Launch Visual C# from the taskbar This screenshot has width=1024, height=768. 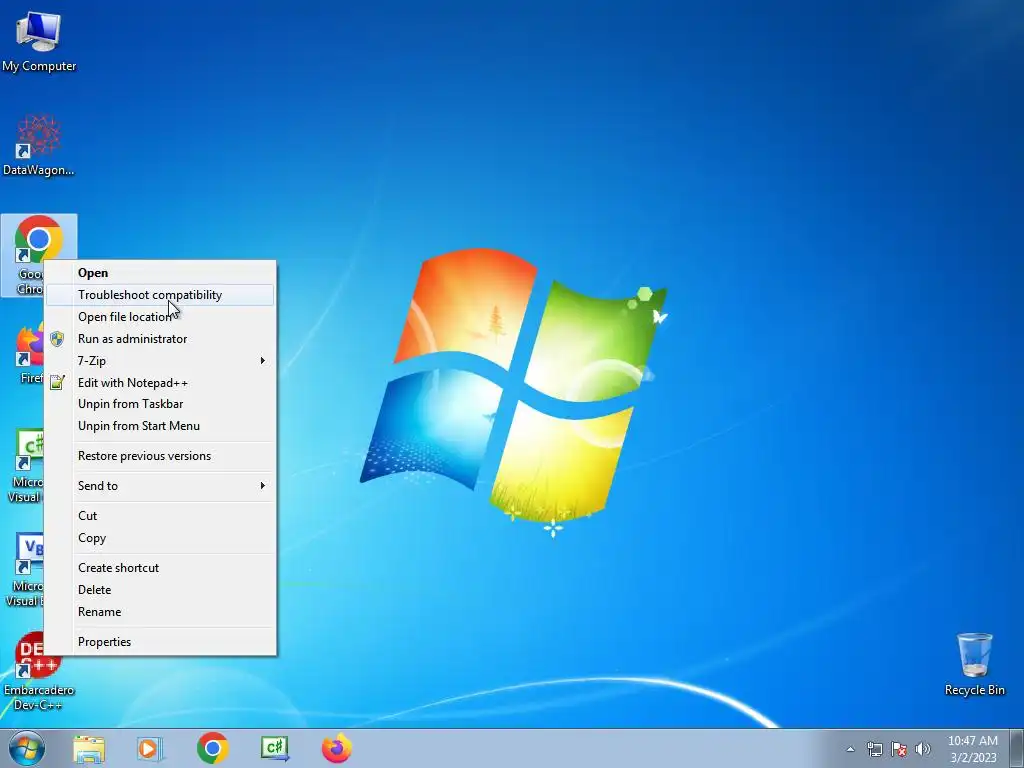click(274, 748)
